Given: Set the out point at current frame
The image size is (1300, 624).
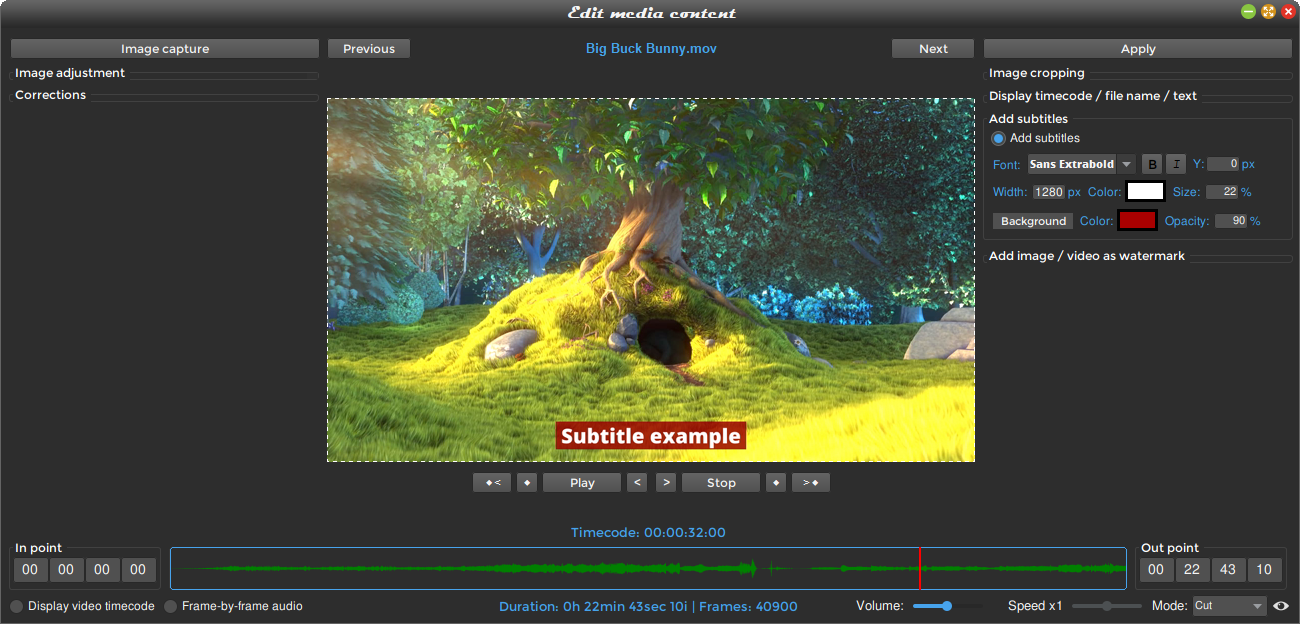Looking at the screenshot, I should point(775,482).
